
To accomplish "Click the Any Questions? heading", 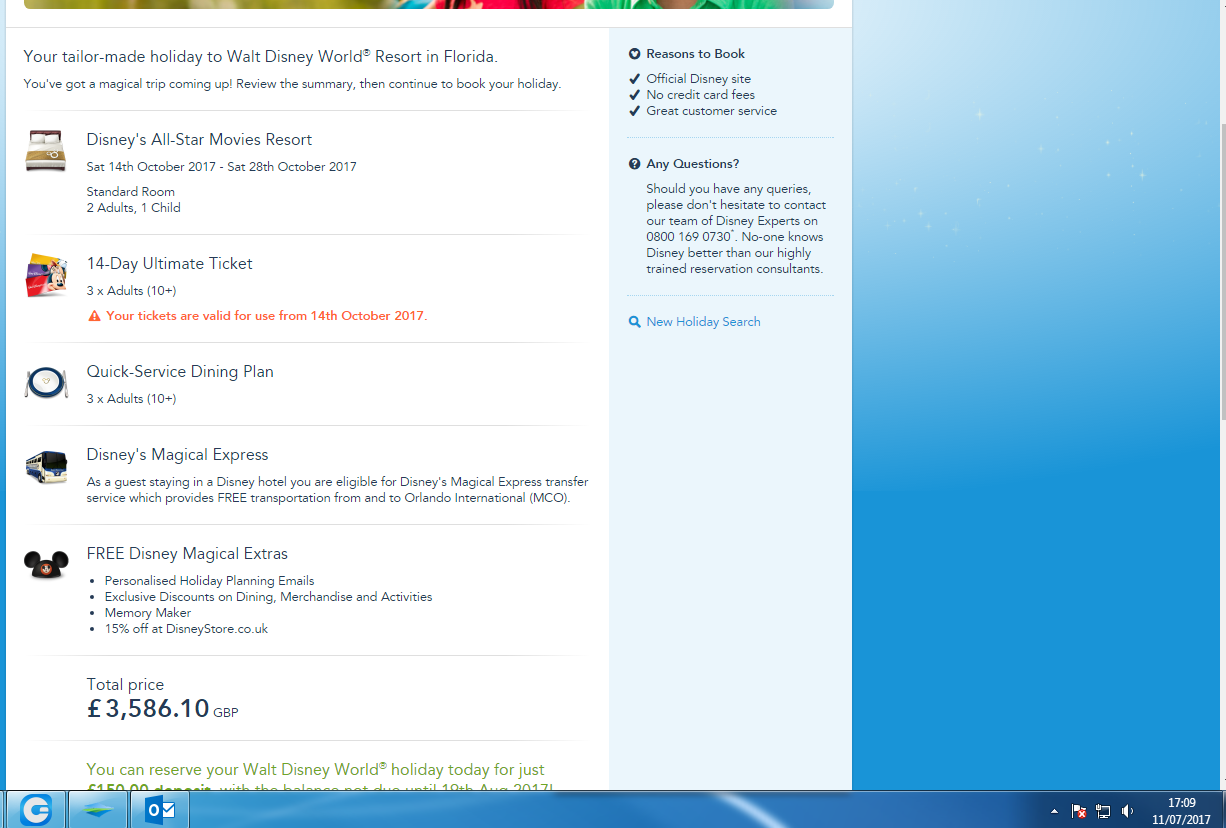I will pos(693,164).
